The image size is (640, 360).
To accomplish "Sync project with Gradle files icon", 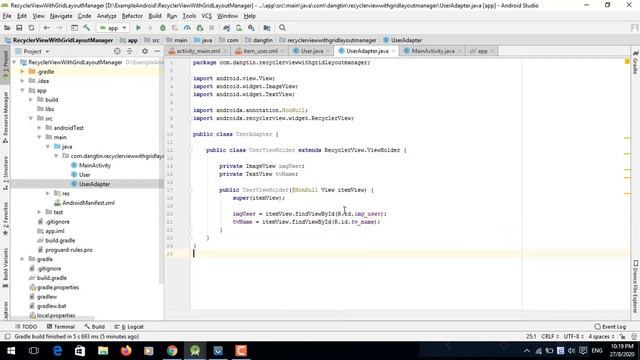I will (227, 28).
